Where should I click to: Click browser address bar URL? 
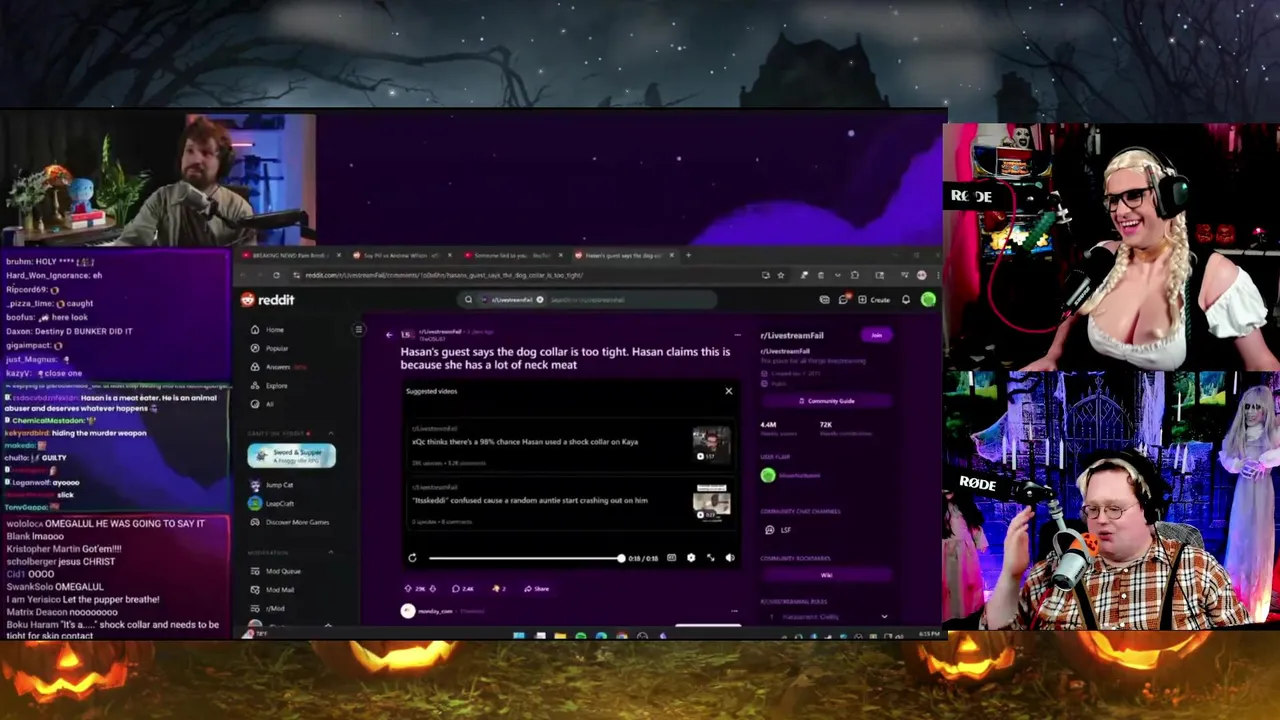(444, 275)
